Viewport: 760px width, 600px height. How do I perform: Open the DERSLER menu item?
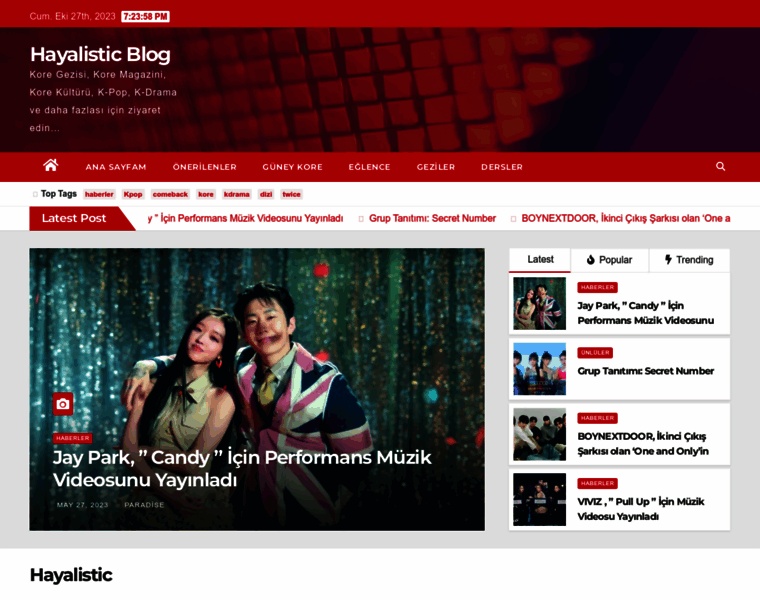(x=502, y=167)
